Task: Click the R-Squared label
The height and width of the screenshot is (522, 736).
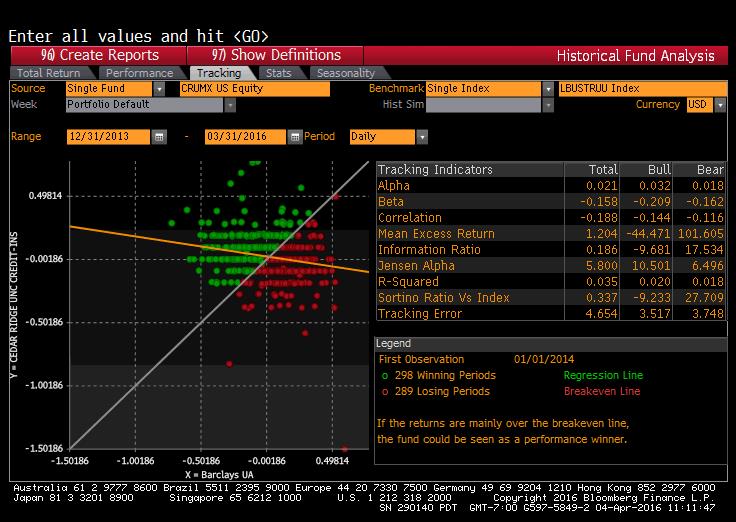Action: tap(408, 282)
